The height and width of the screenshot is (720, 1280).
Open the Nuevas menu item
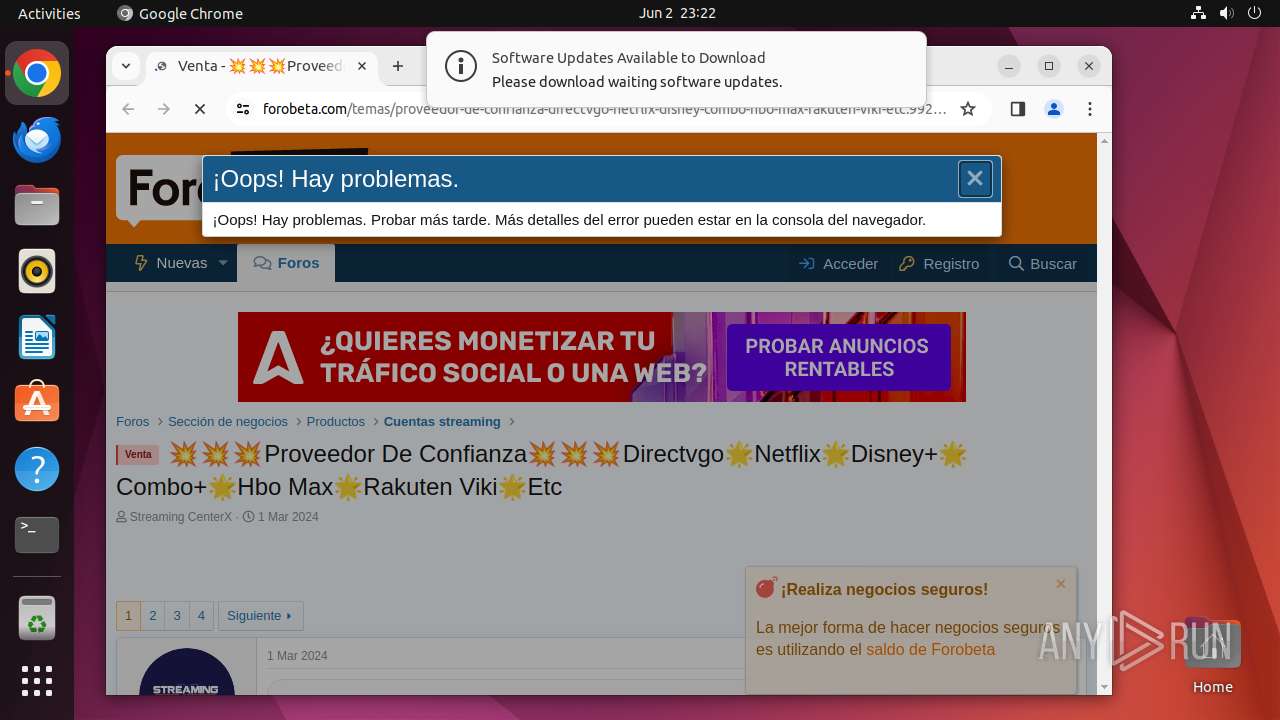(x=171, y=263)
